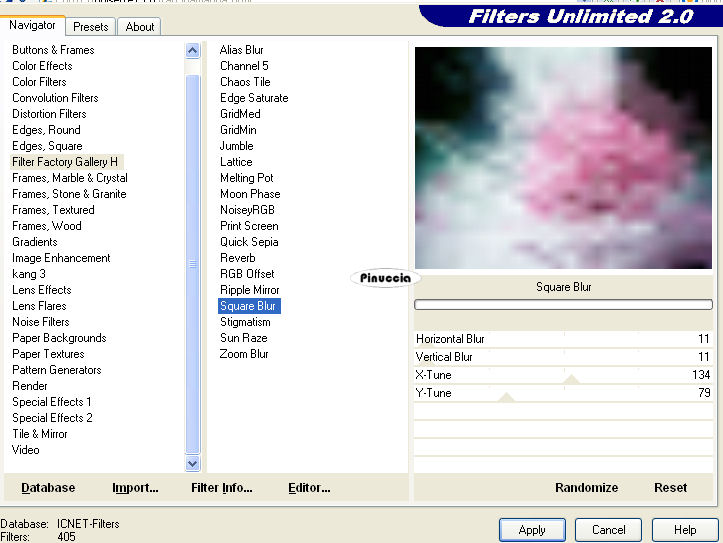The width and height of the screenshot is (723, 543).
Task: Select Distortion Filters category
Action: [x=49, y=114]
